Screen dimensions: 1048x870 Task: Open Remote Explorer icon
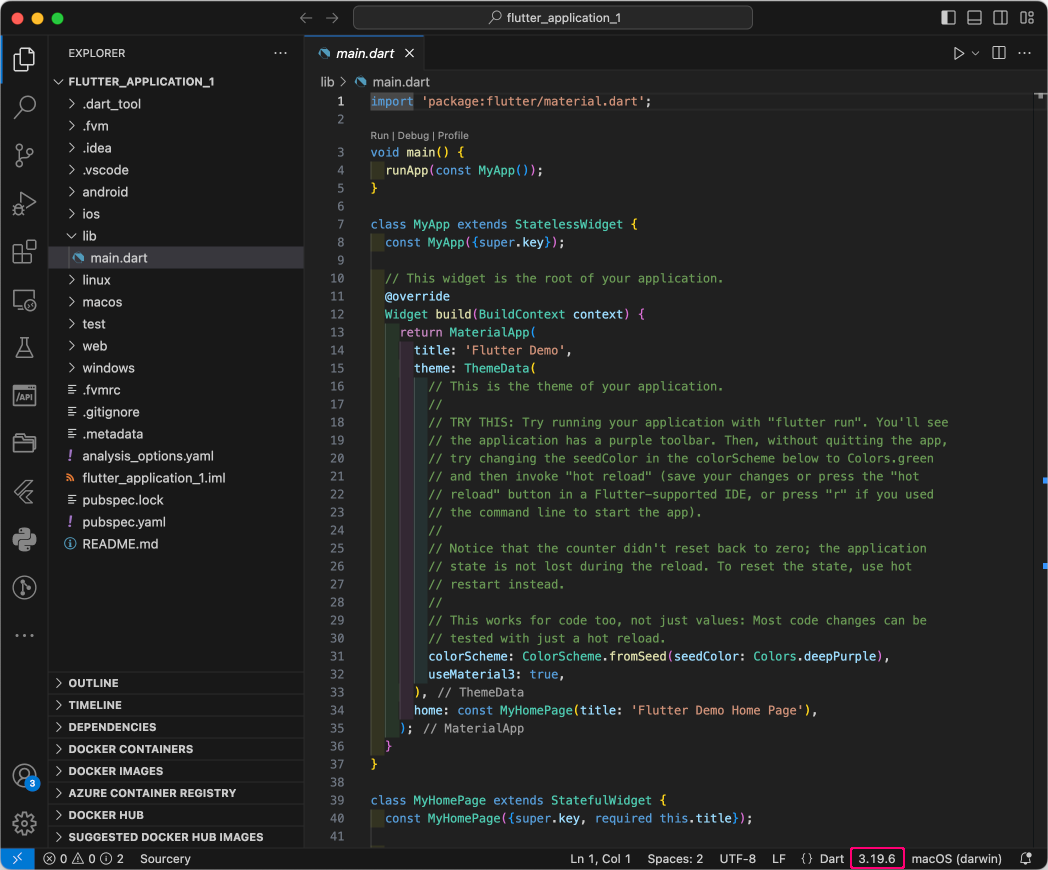point(24,300)
